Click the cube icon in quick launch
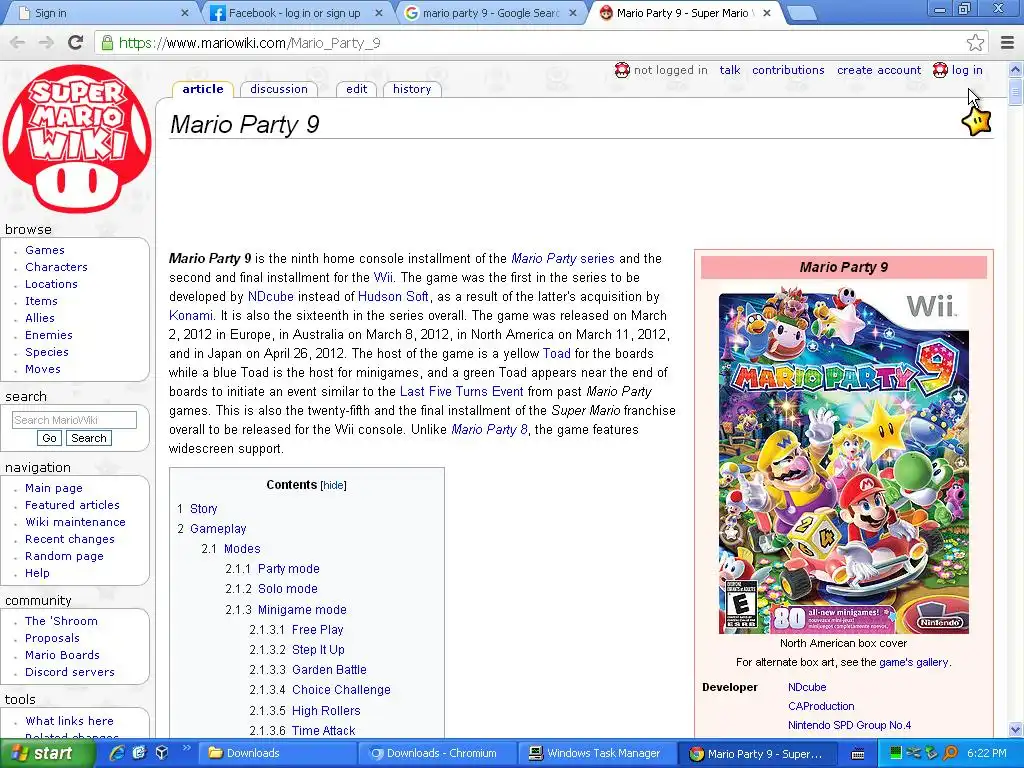 pyautogui.click(x=161, y=753)
